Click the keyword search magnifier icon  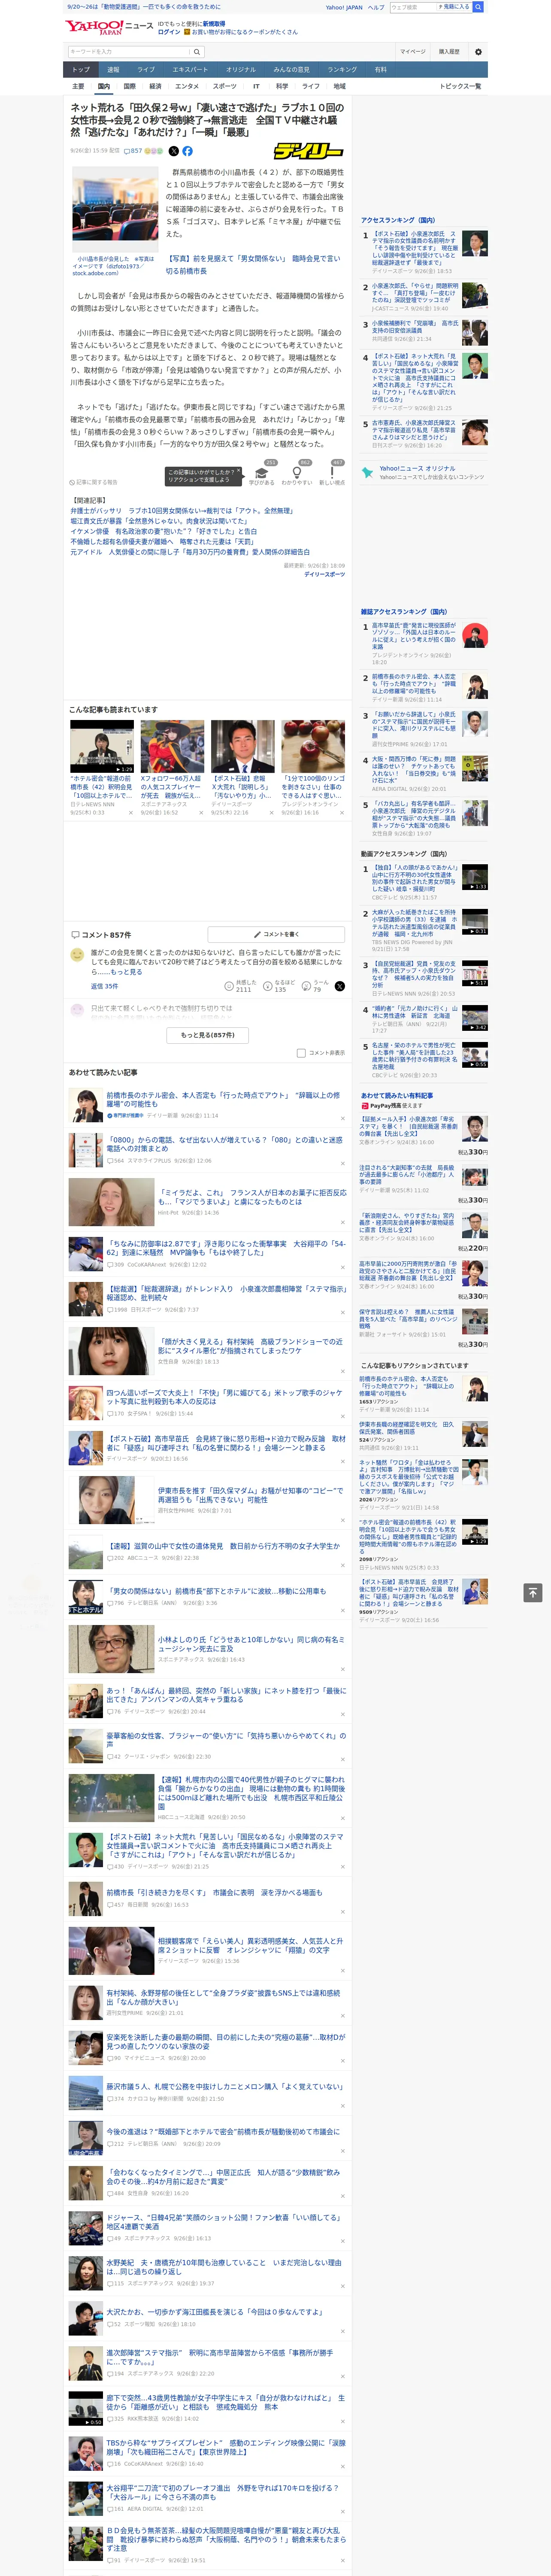[x=197, y=51]
